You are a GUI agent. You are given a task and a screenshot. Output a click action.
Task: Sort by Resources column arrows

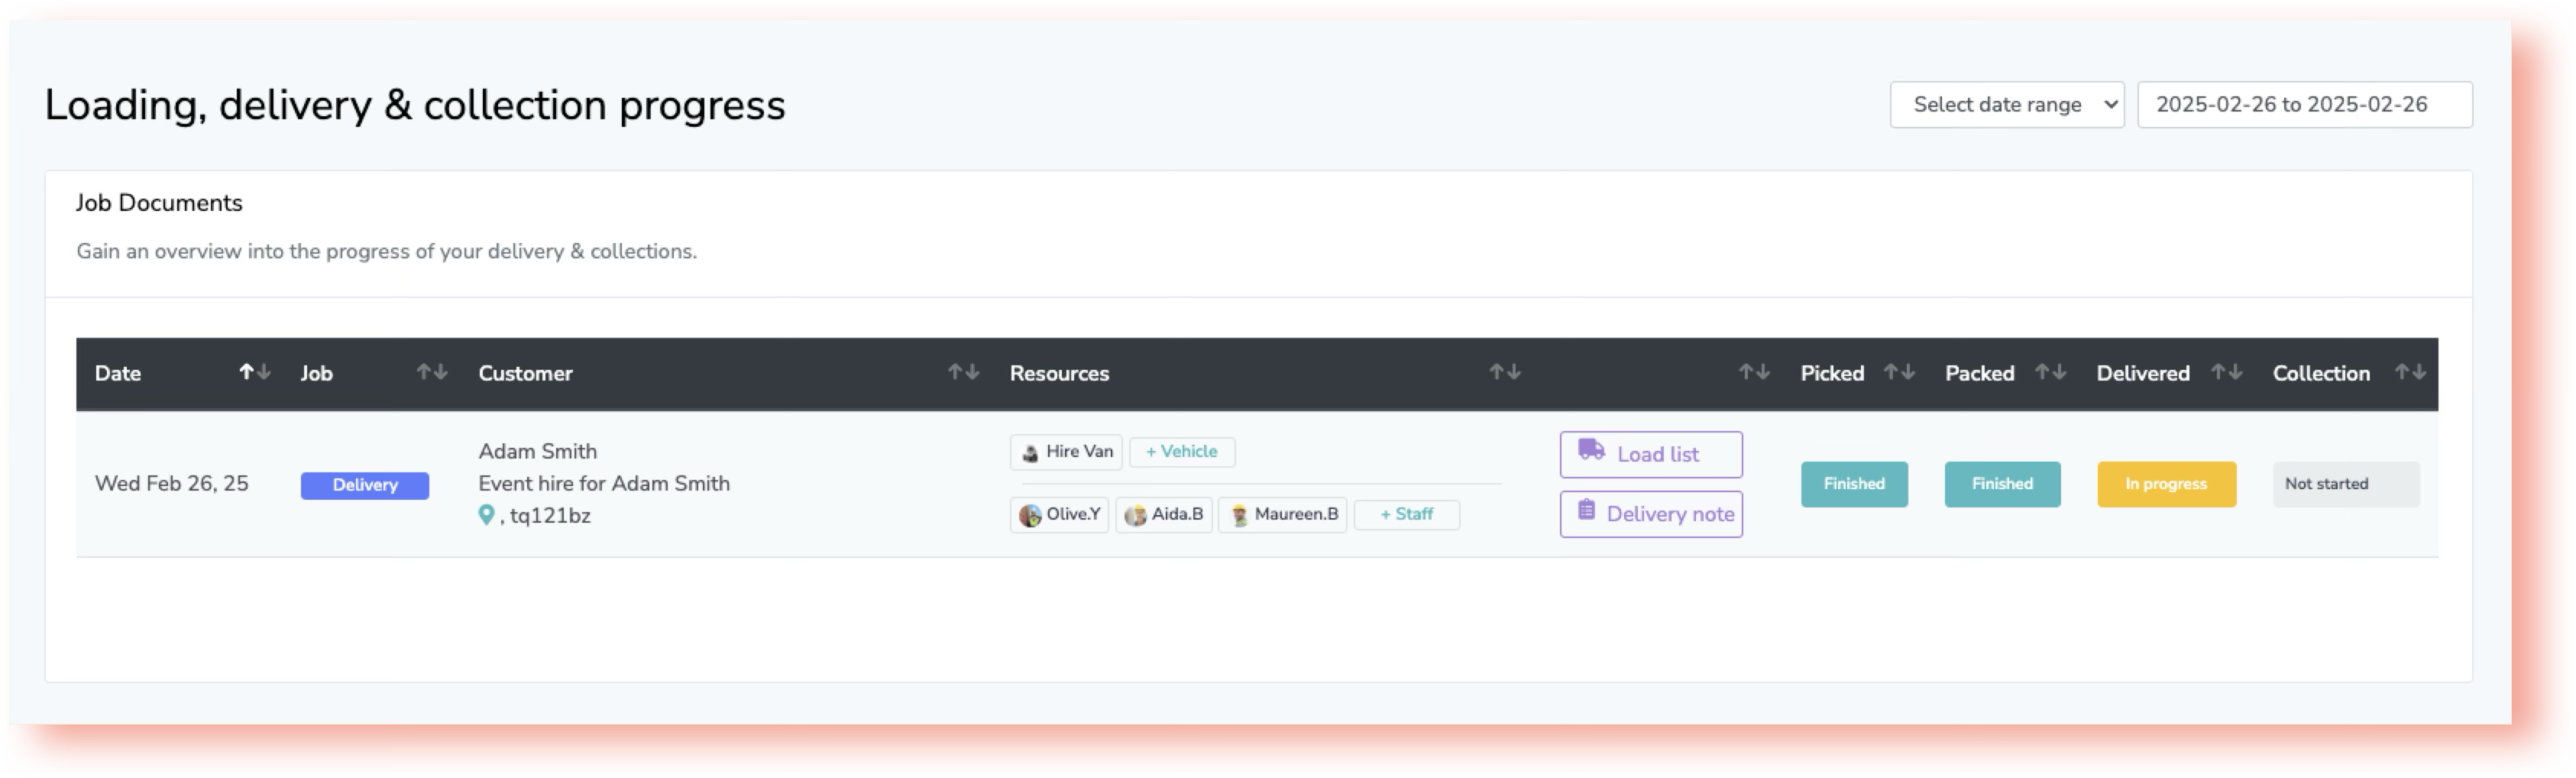coord(1505,372)
